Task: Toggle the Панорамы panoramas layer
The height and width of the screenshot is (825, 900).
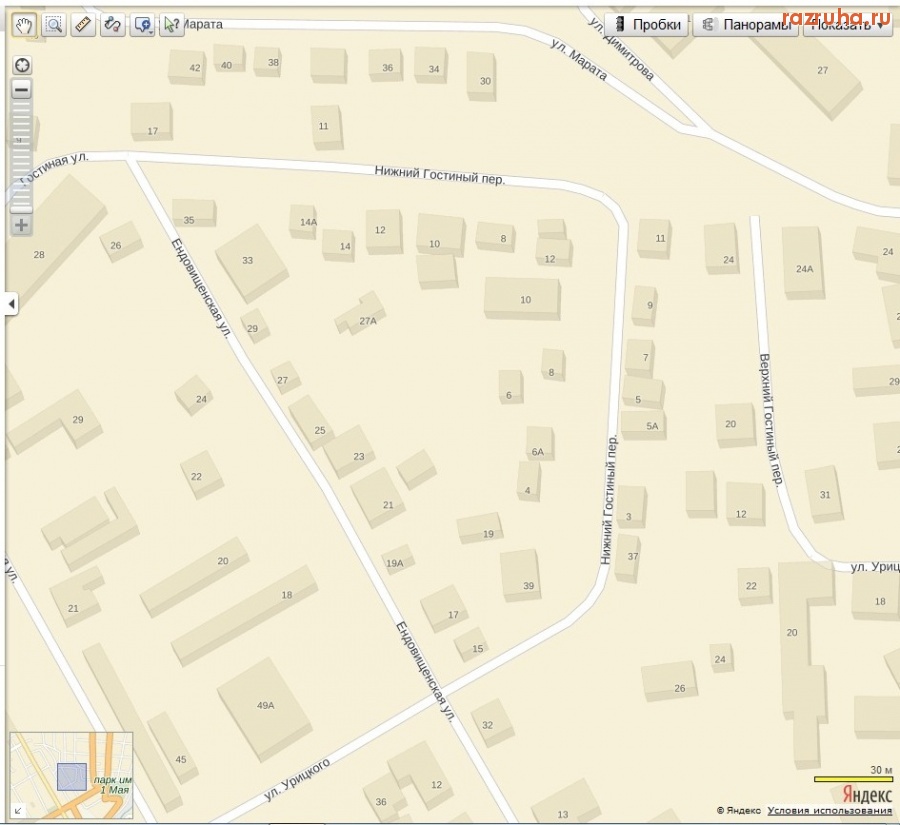Action: click(745, 25)
